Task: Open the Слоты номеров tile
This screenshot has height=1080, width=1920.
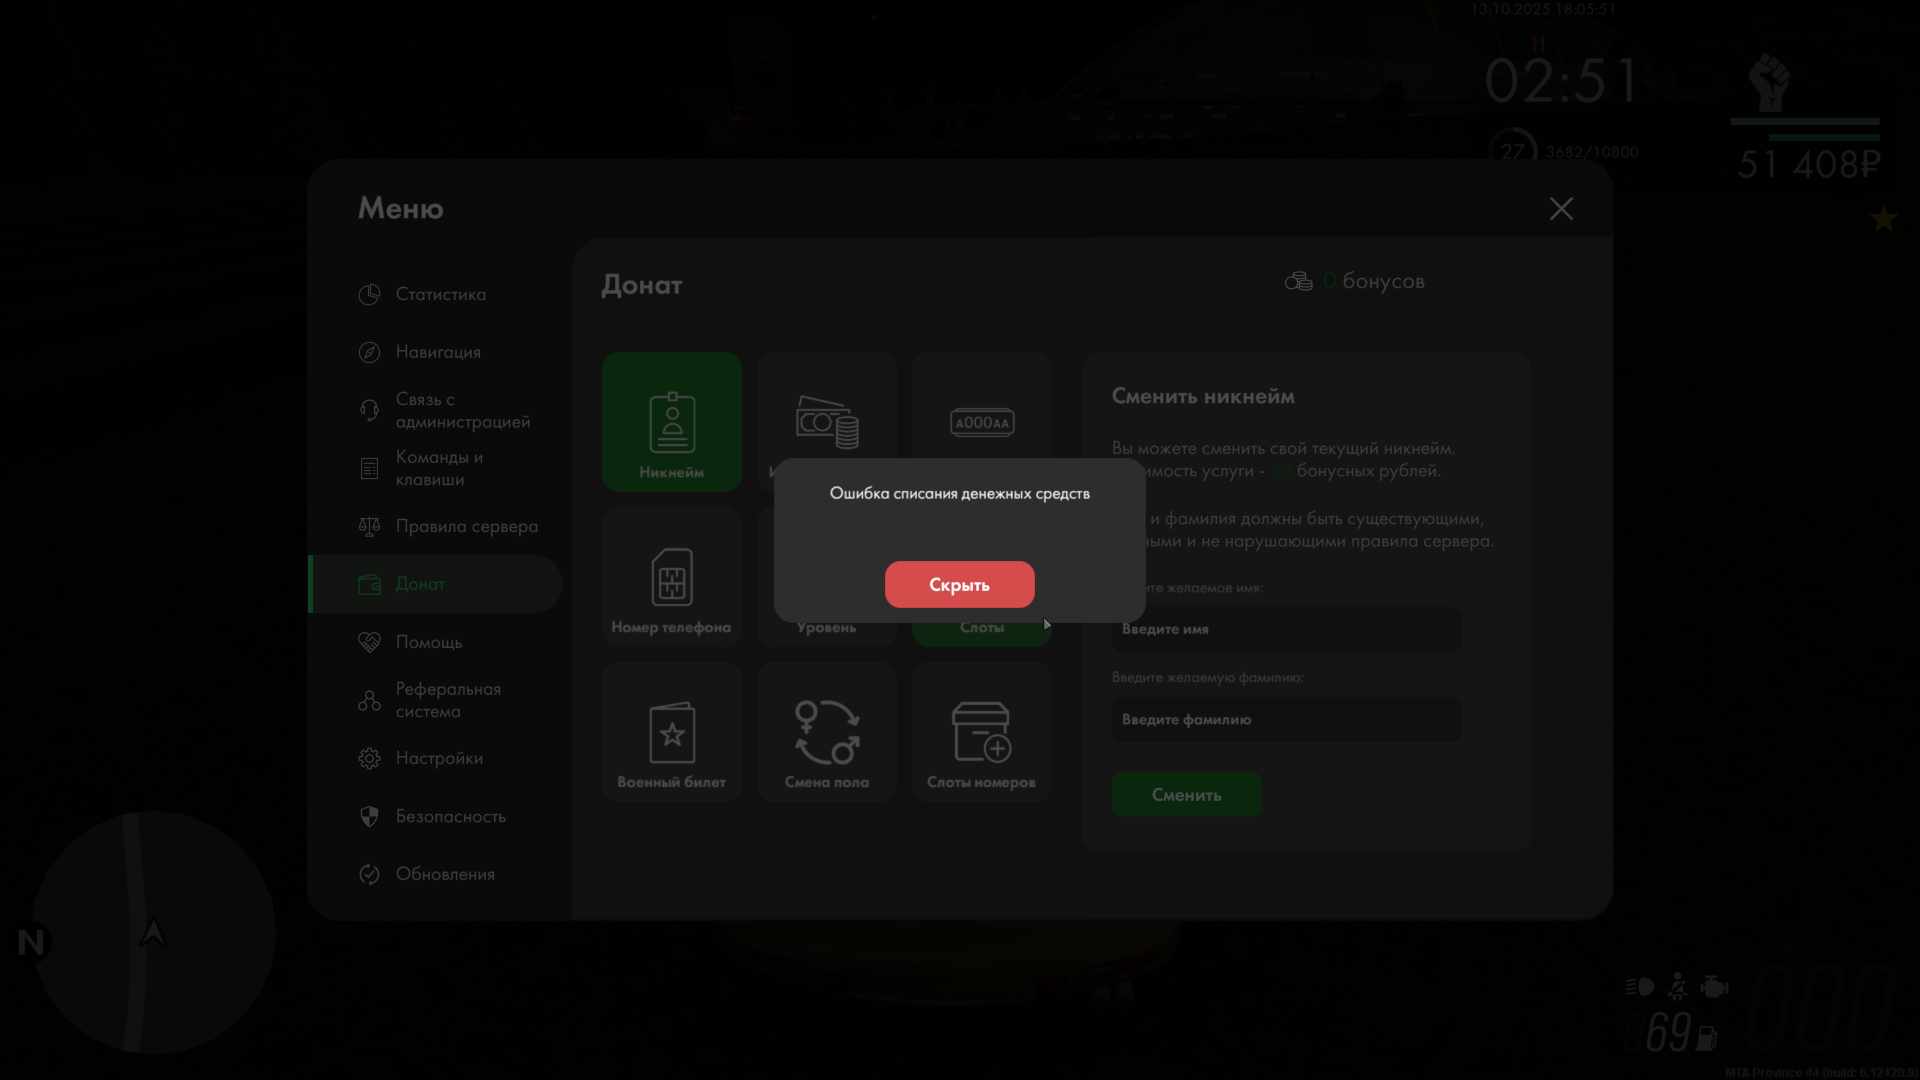Action: coord(981,732)
